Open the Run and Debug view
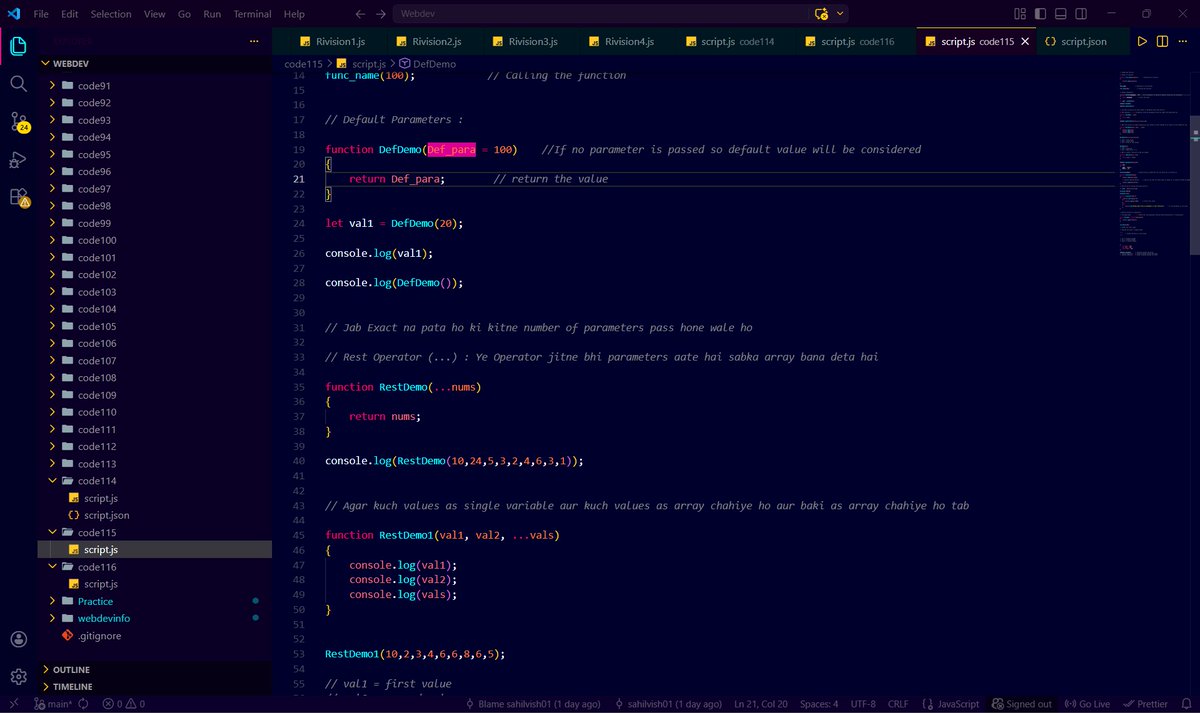Viewport: 1200px width, 713px height. (x=18, y=160)
